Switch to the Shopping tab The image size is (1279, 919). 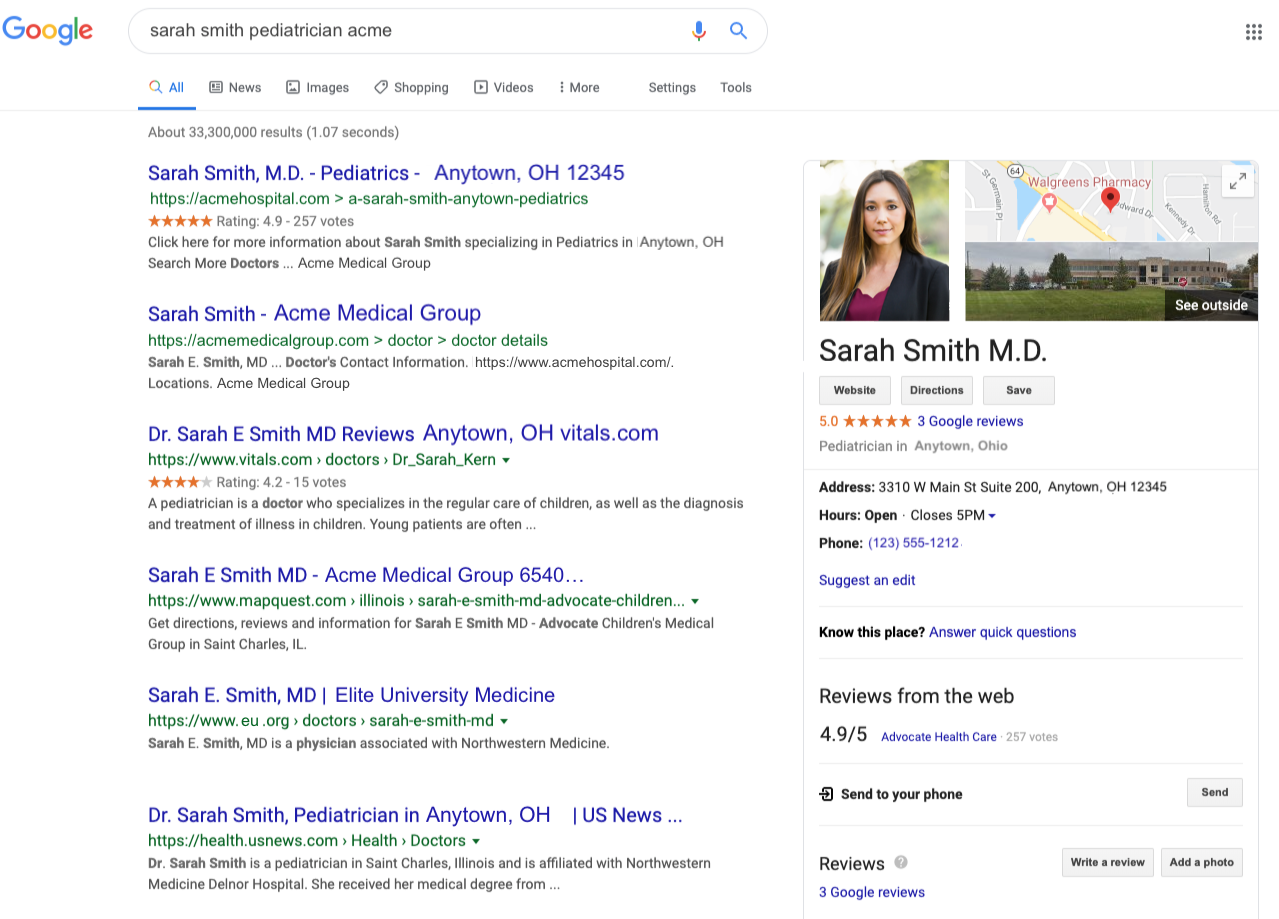click(x=411, y=88)
